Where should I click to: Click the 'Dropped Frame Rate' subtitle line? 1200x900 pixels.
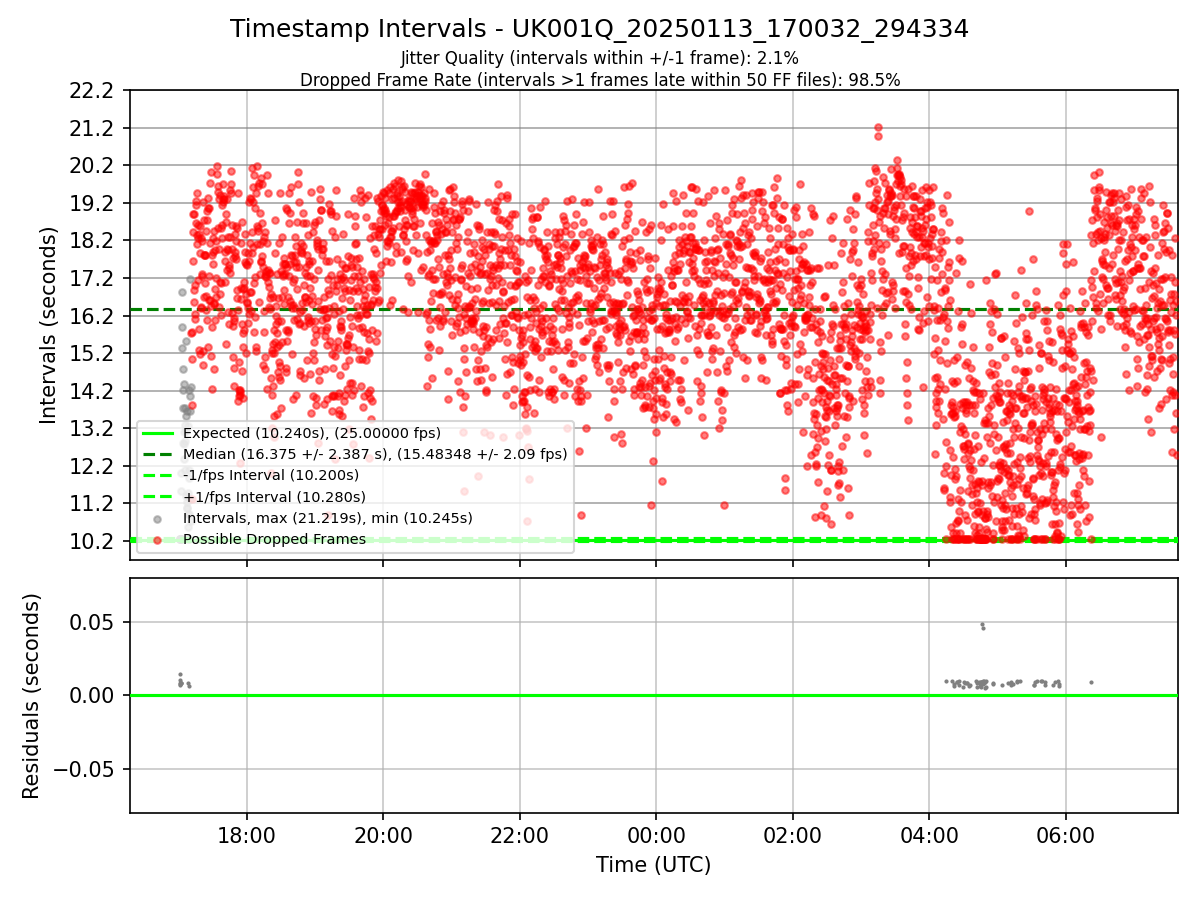[600, 80]
